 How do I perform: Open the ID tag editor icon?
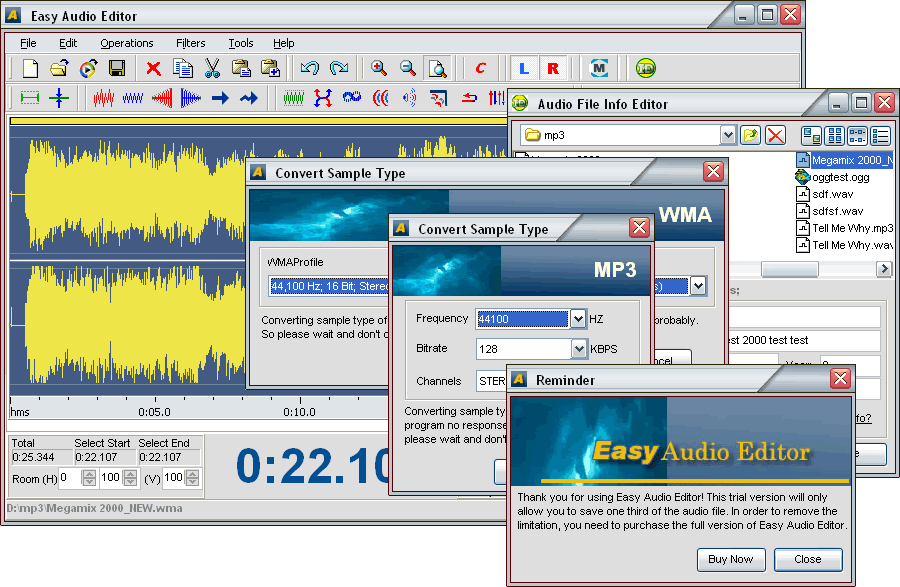(x=646, y=68)
